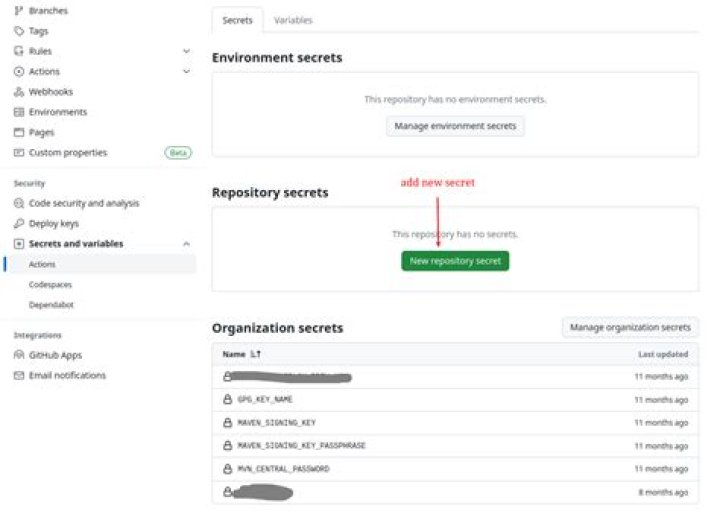
Task: Expand the Actions section chevron
Action: click(186, 72)
